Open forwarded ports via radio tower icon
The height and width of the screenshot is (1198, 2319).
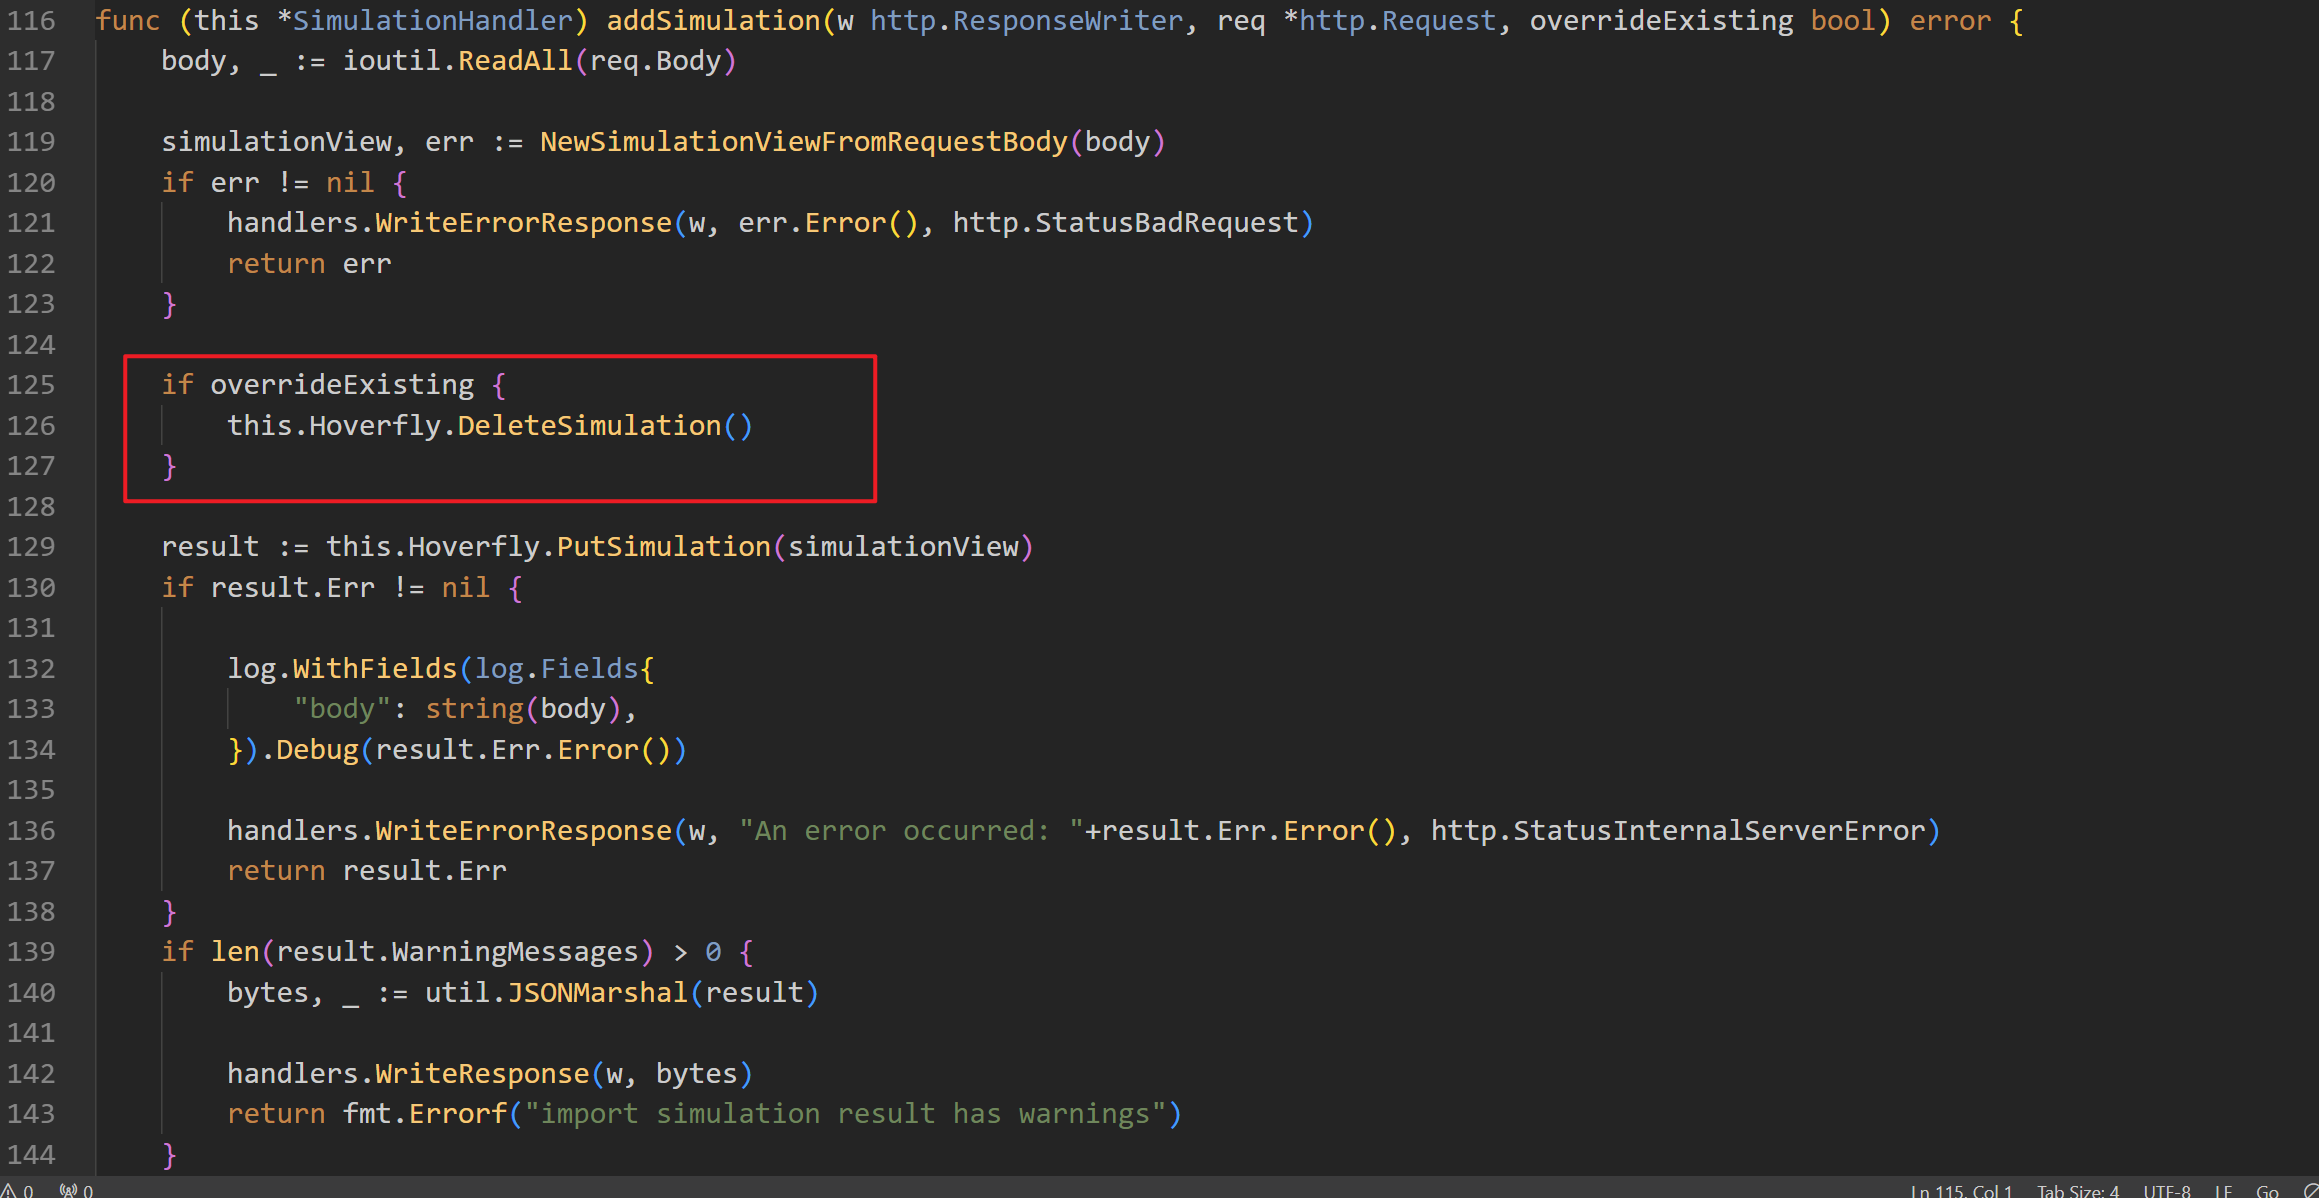77,1190
